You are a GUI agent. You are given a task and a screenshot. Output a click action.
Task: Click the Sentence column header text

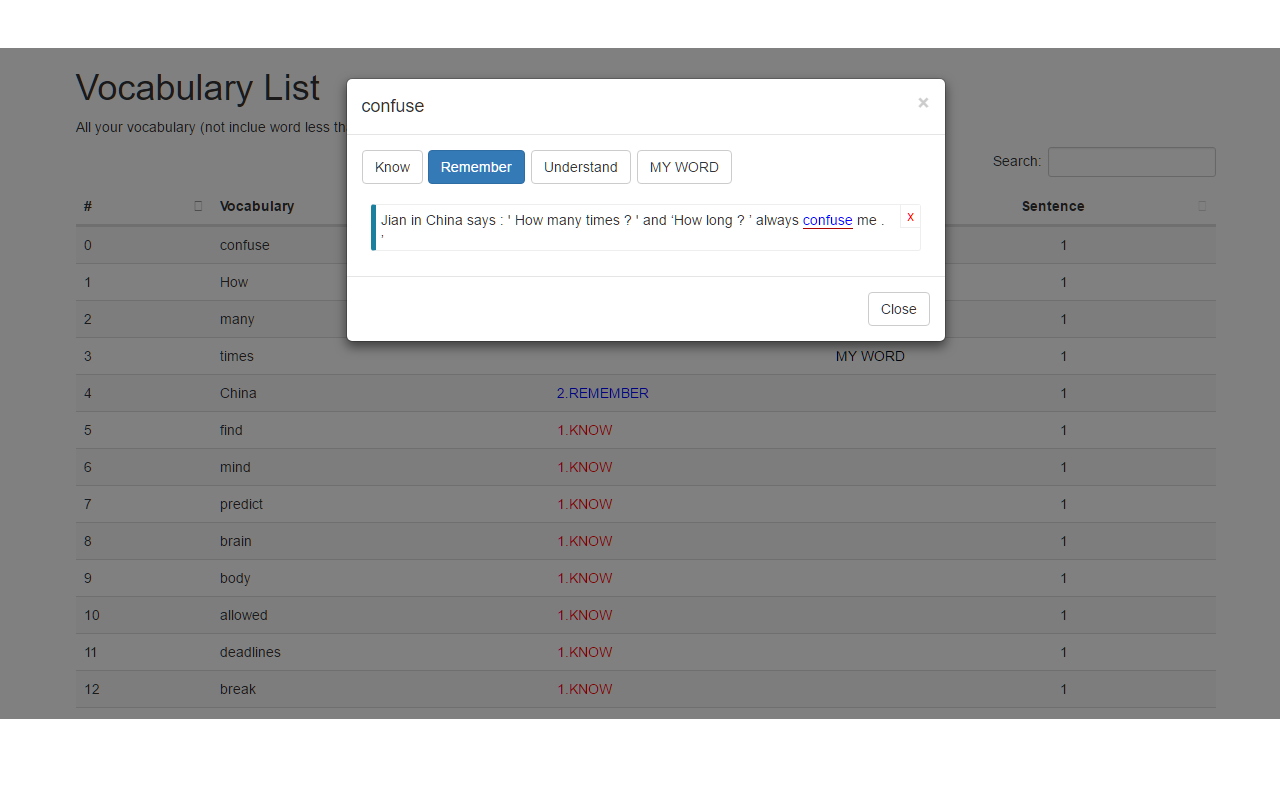(1053, 206)
